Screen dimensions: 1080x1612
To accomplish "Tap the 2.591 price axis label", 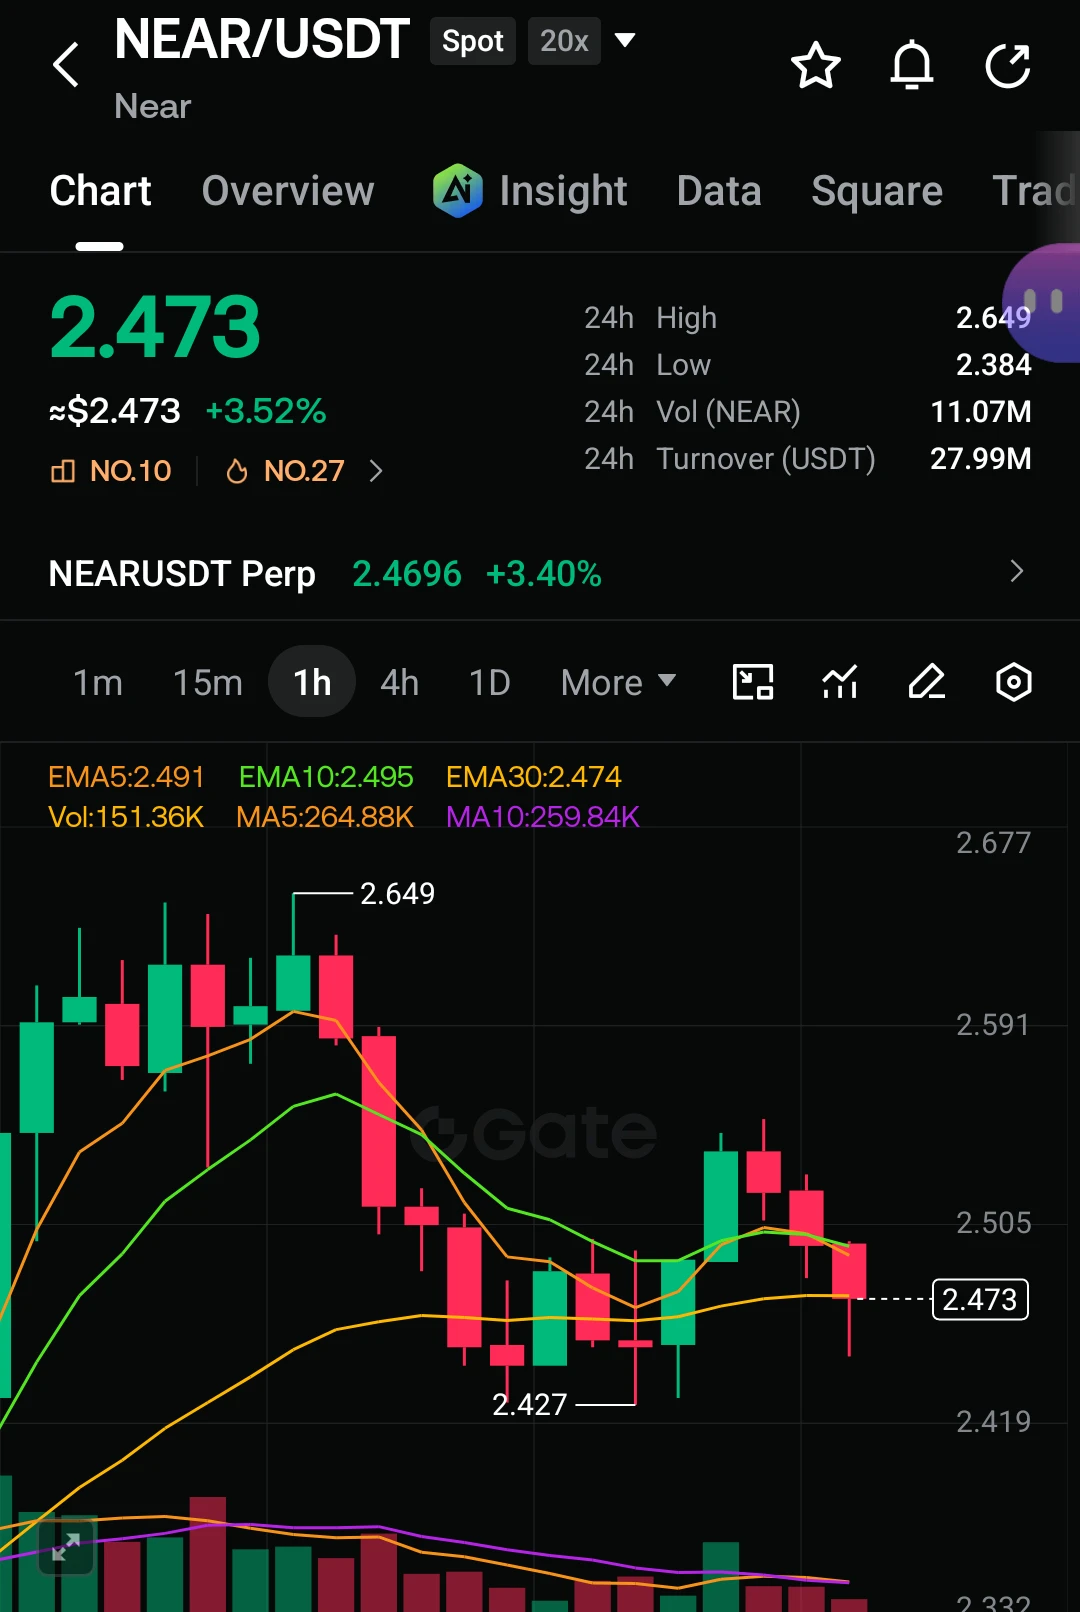I will point(993,1025).
